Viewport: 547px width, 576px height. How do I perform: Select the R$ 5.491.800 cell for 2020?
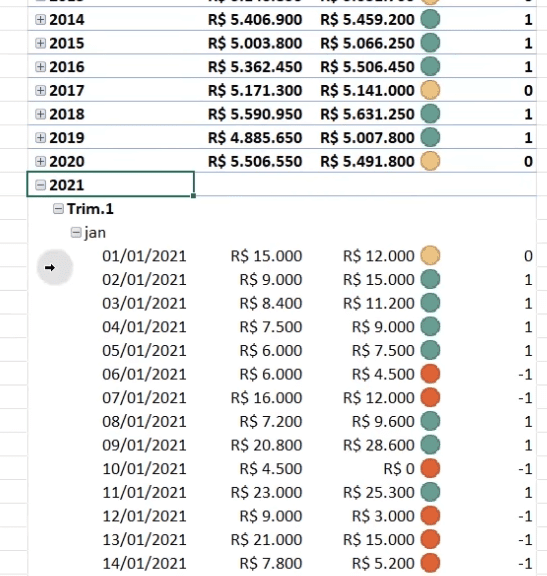click(x=367, y=161)
